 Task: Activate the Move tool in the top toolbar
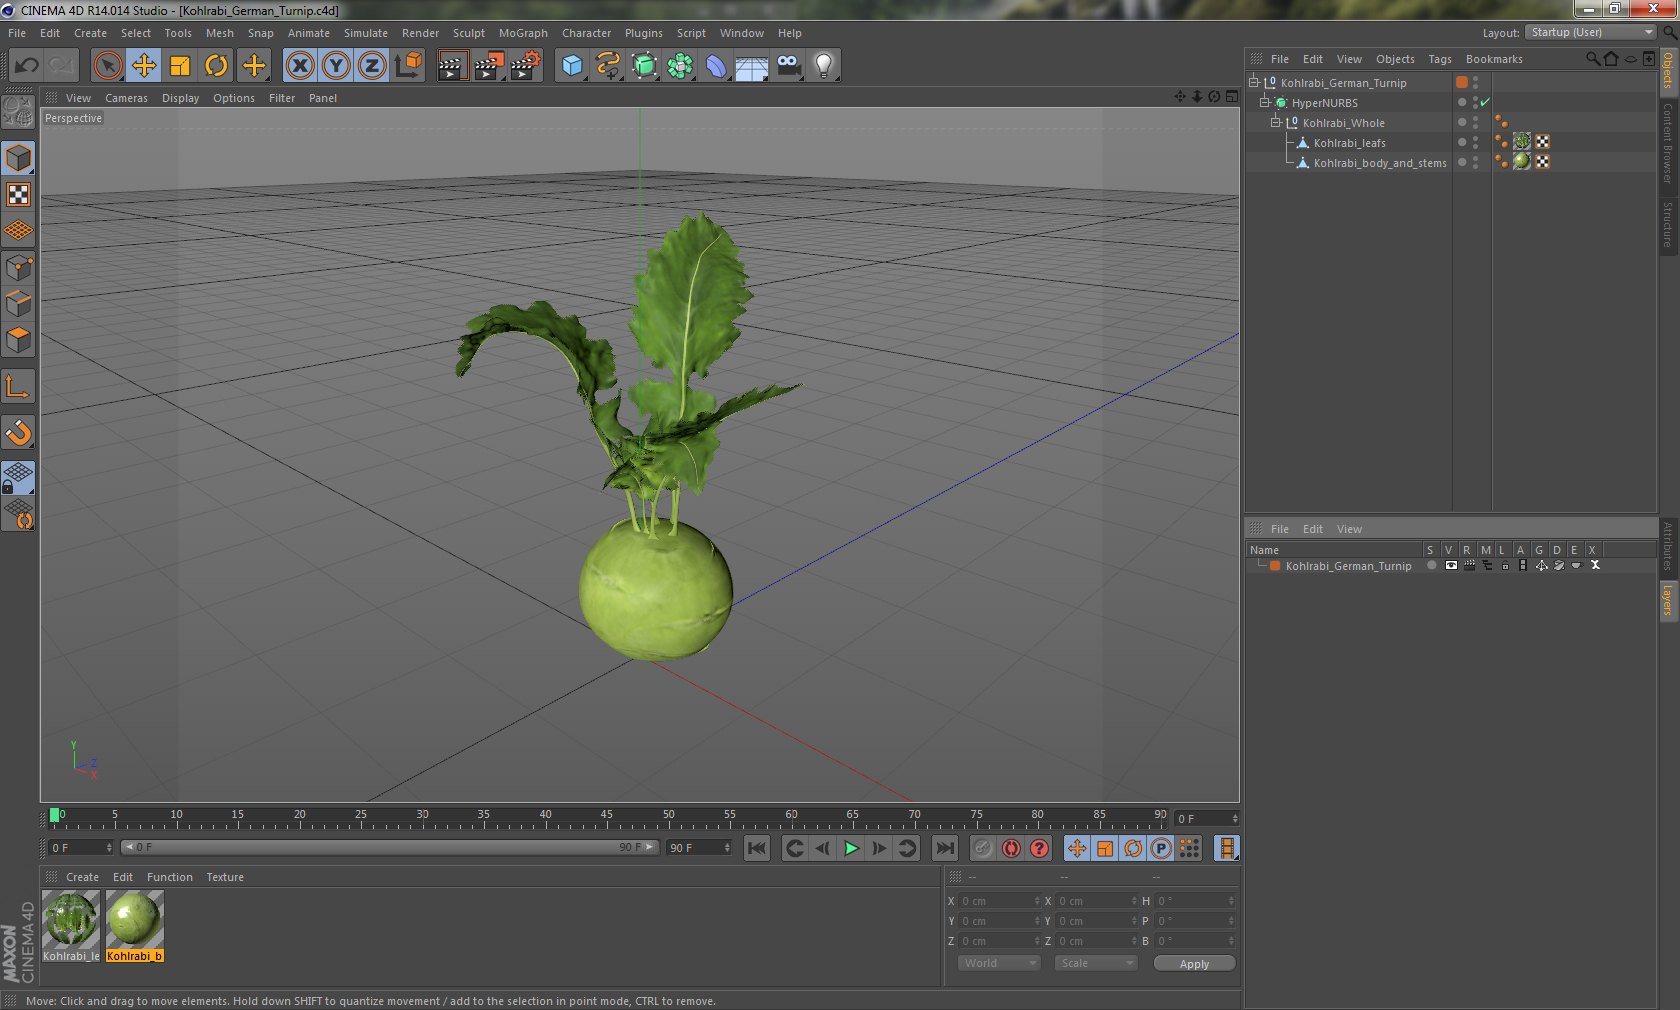(144, 66)
